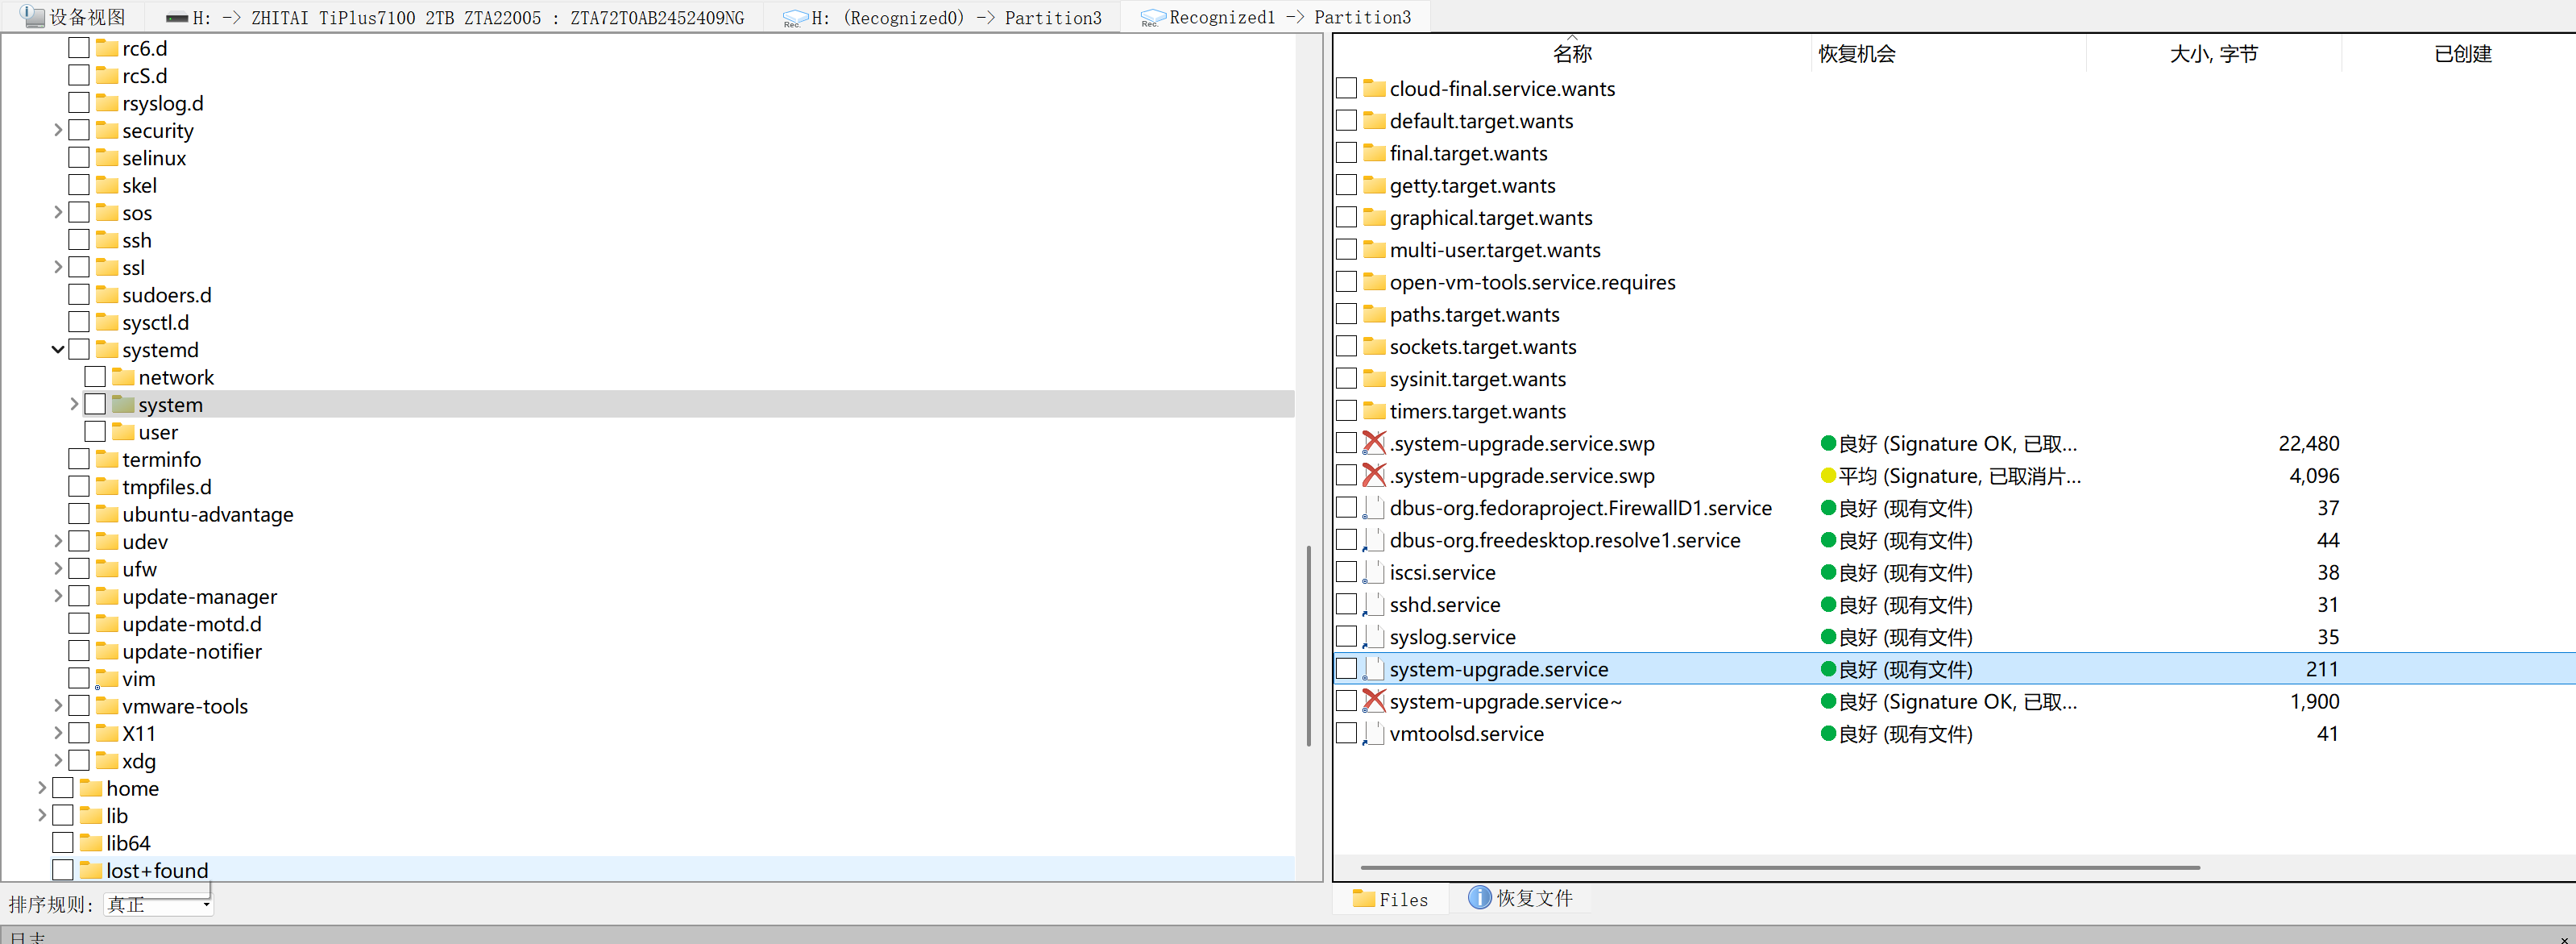Click deleted-file icon of system-upgrade.service~
Screen dimensions: 2576x944
1374,701
